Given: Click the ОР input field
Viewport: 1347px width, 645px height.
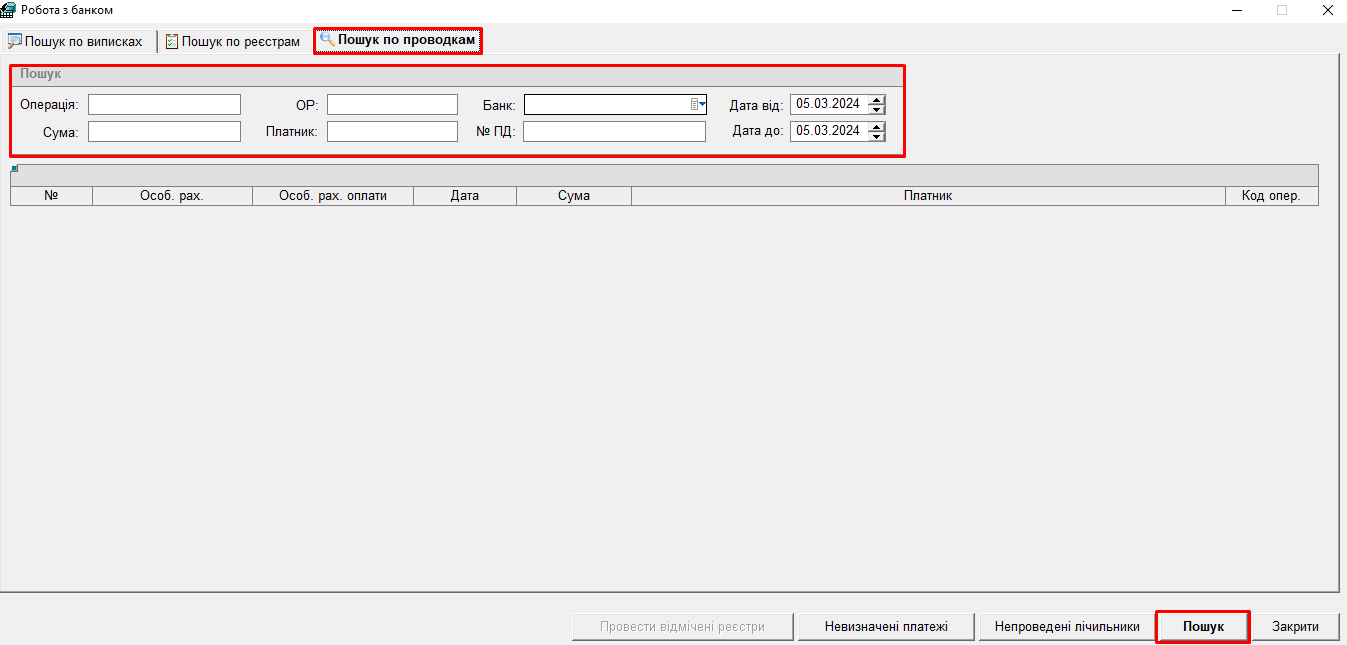Looking at the screenshot, I should pyautogui.click(x=392, y=105).
